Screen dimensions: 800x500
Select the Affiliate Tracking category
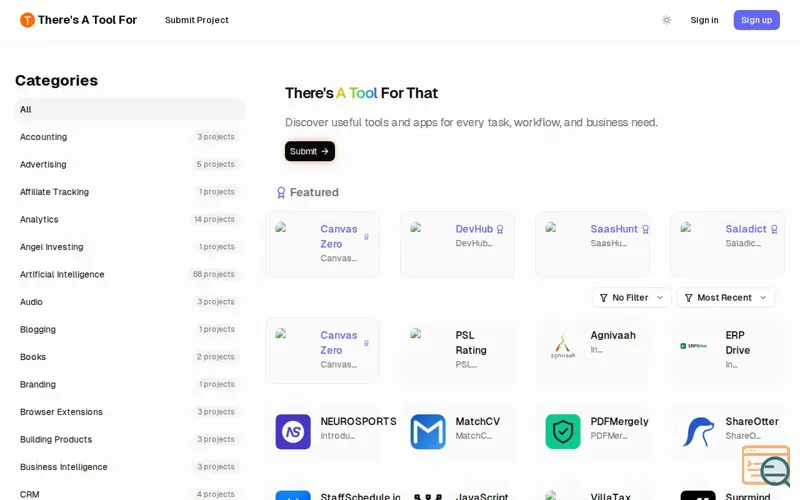[x=130, y=192]
